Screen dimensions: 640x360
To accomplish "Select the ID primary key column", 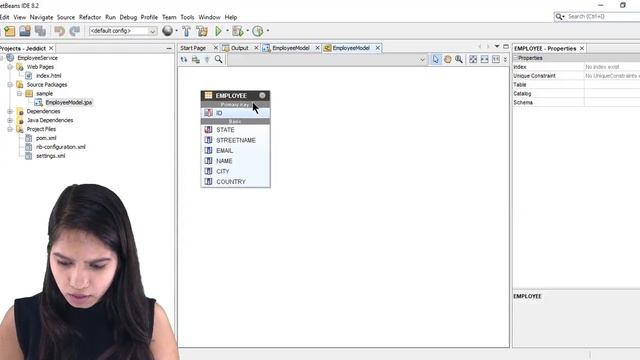I will point(236,113).
